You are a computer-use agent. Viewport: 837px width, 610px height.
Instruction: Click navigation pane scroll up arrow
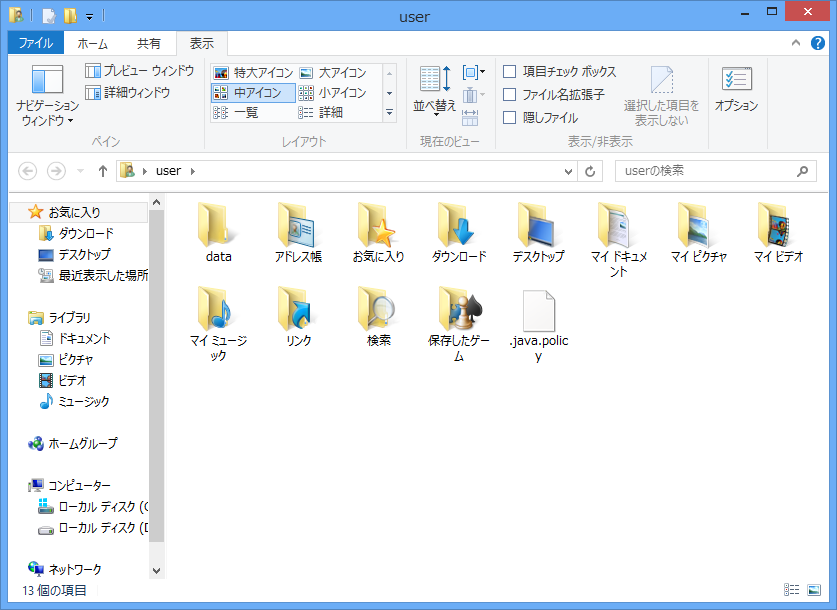[x=156, y=202]
